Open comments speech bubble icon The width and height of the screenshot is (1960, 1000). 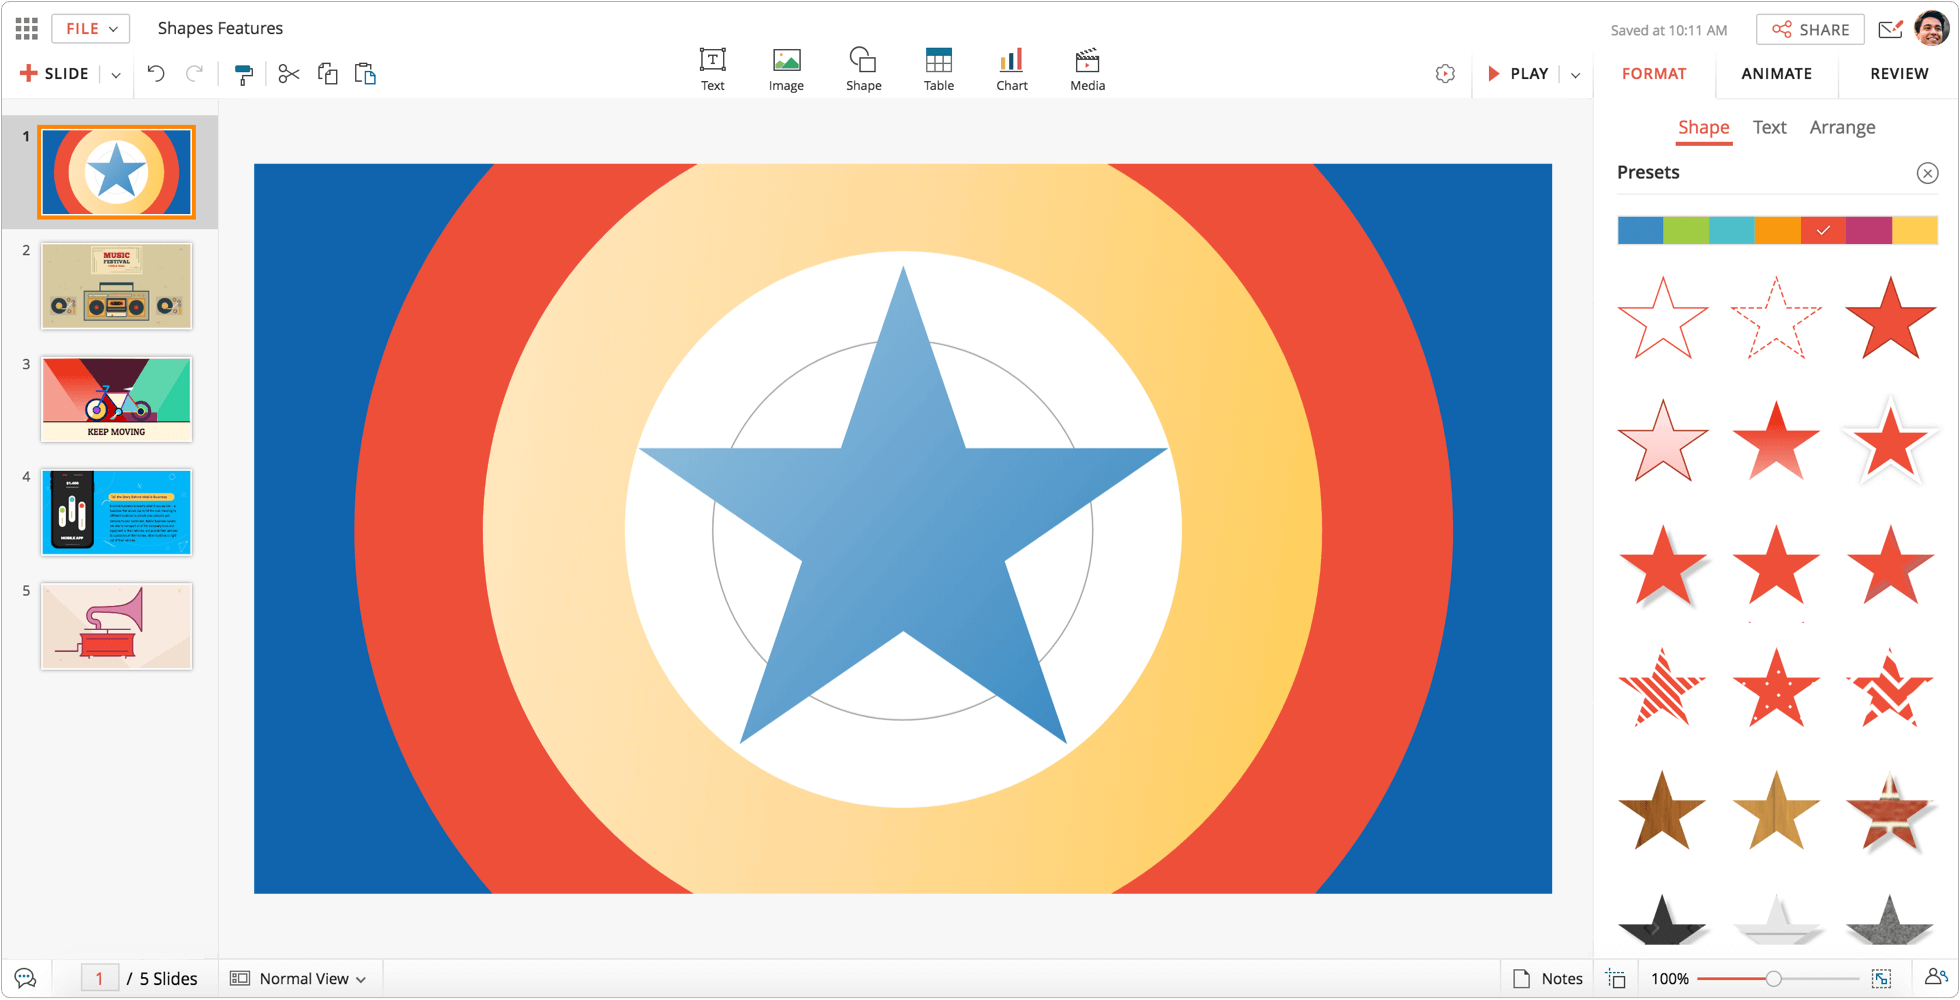pos(26,978)
